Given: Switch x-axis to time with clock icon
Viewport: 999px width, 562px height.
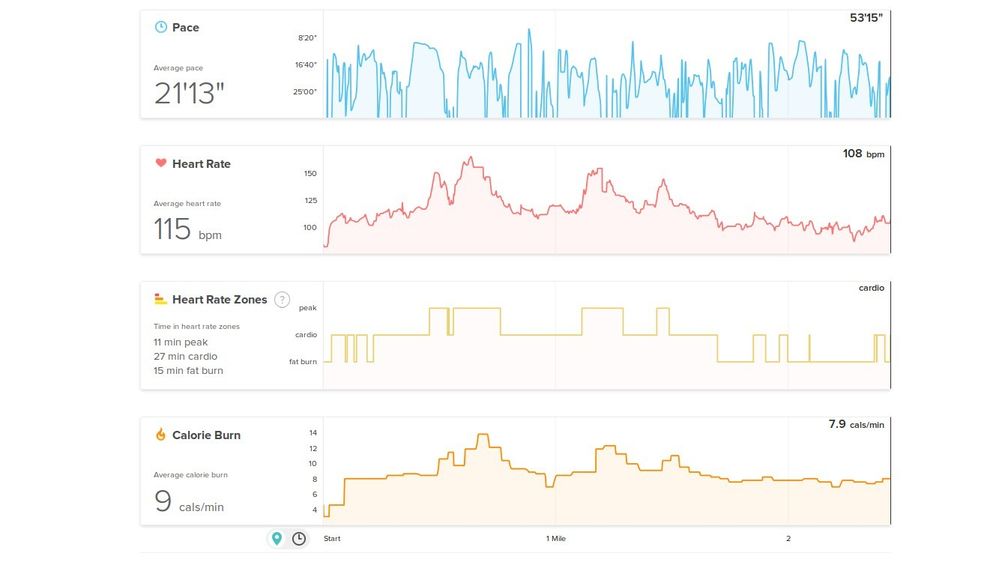Looking at the screenshot, I should 299,538.
